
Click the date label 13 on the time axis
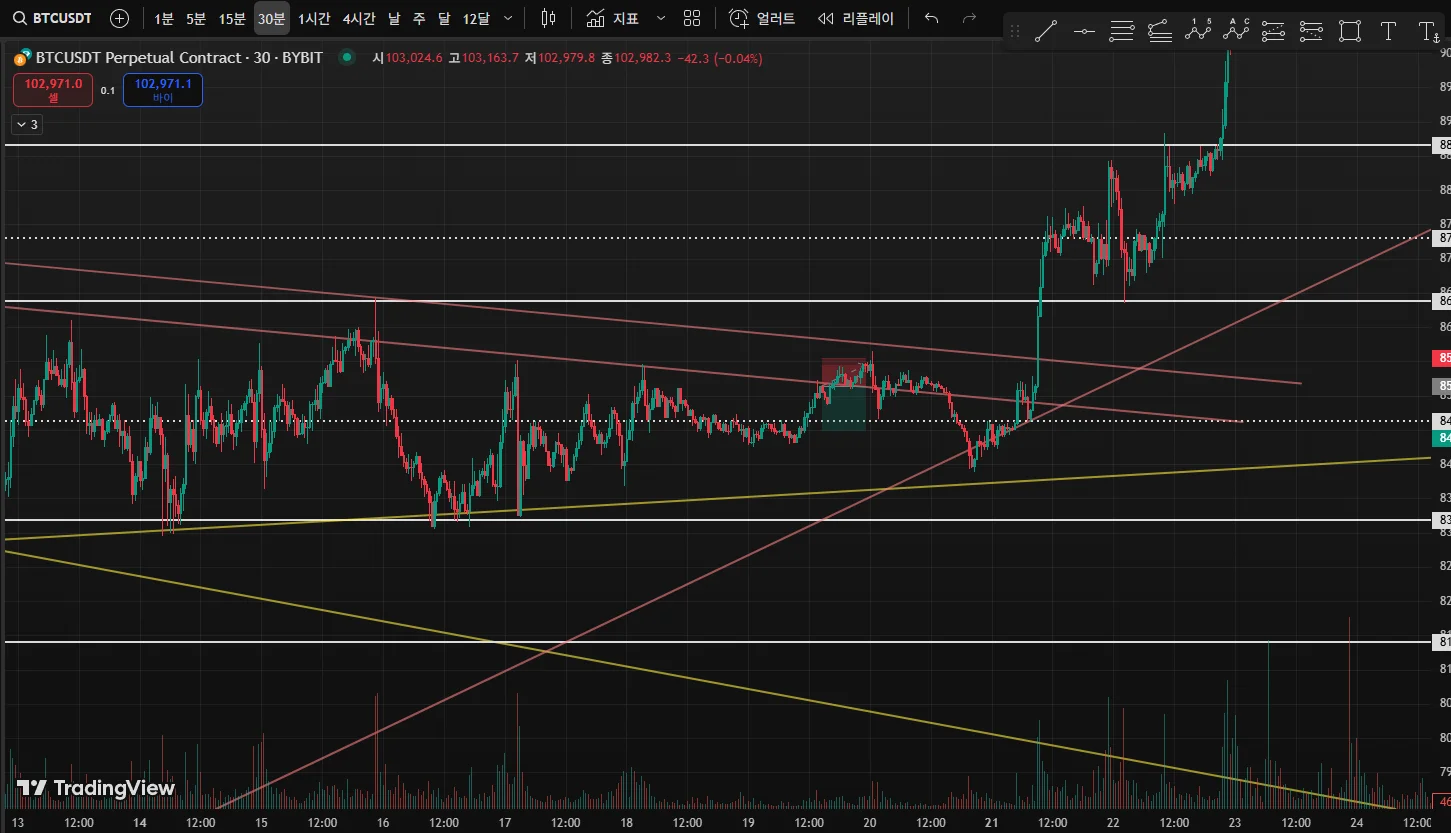pos(17,822)
